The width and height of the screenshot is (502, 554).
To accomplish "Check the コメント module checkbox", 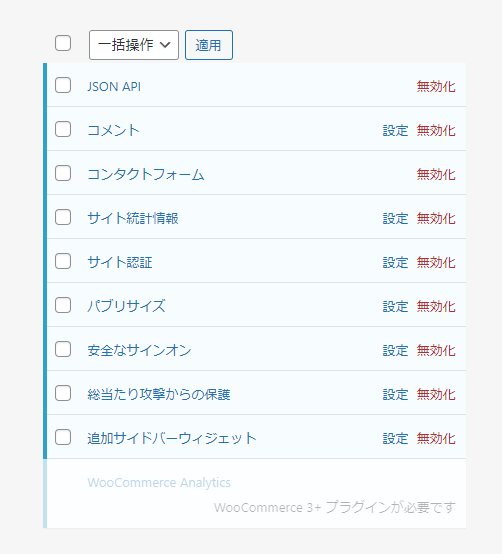I will (63, 129).
